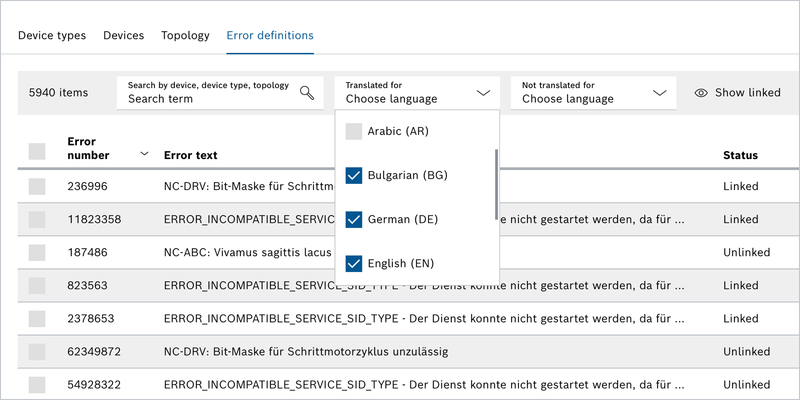Collapse the Translated for language dropdown

(483, 93)
